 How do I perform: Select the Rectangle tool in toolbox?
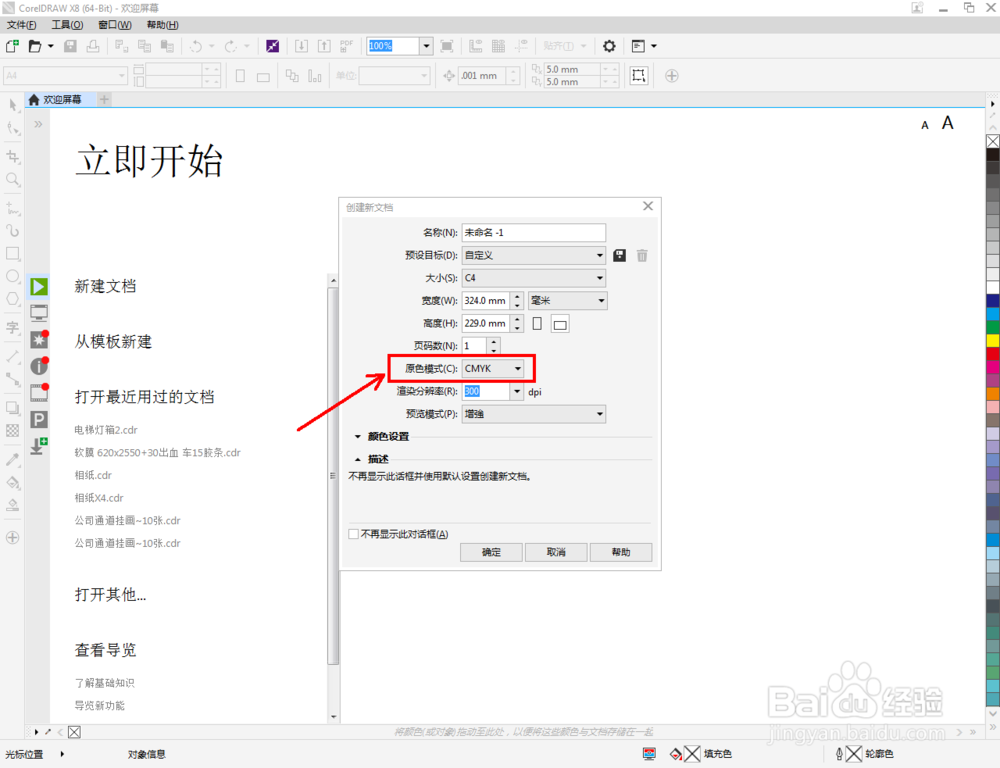point(13,253)
